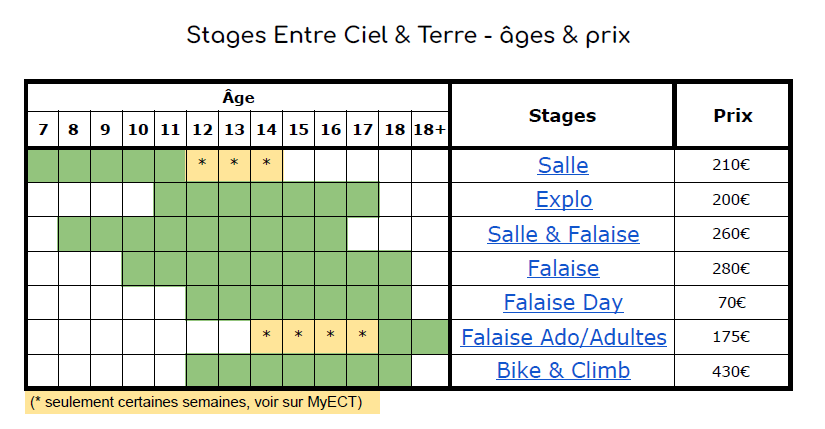Click the Prix column header
The width and height of the screenshot is (825, 429).
point(732,115)
